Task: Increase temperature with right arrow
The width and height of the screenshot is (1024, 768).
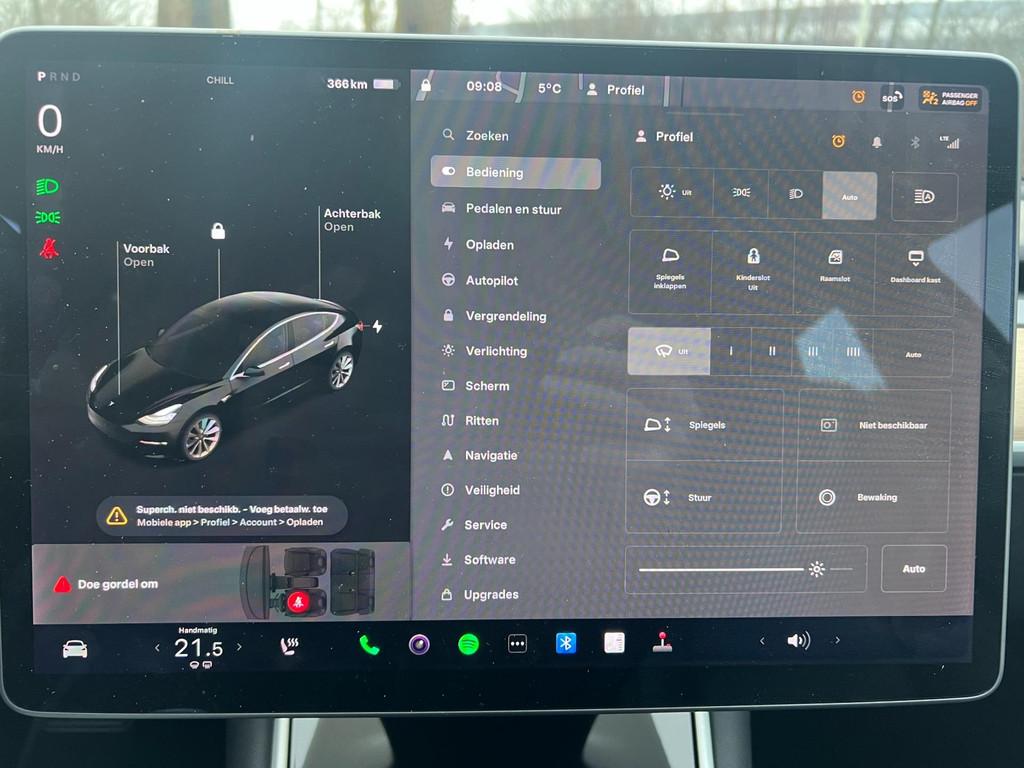Action: click(x=239, y=647)
